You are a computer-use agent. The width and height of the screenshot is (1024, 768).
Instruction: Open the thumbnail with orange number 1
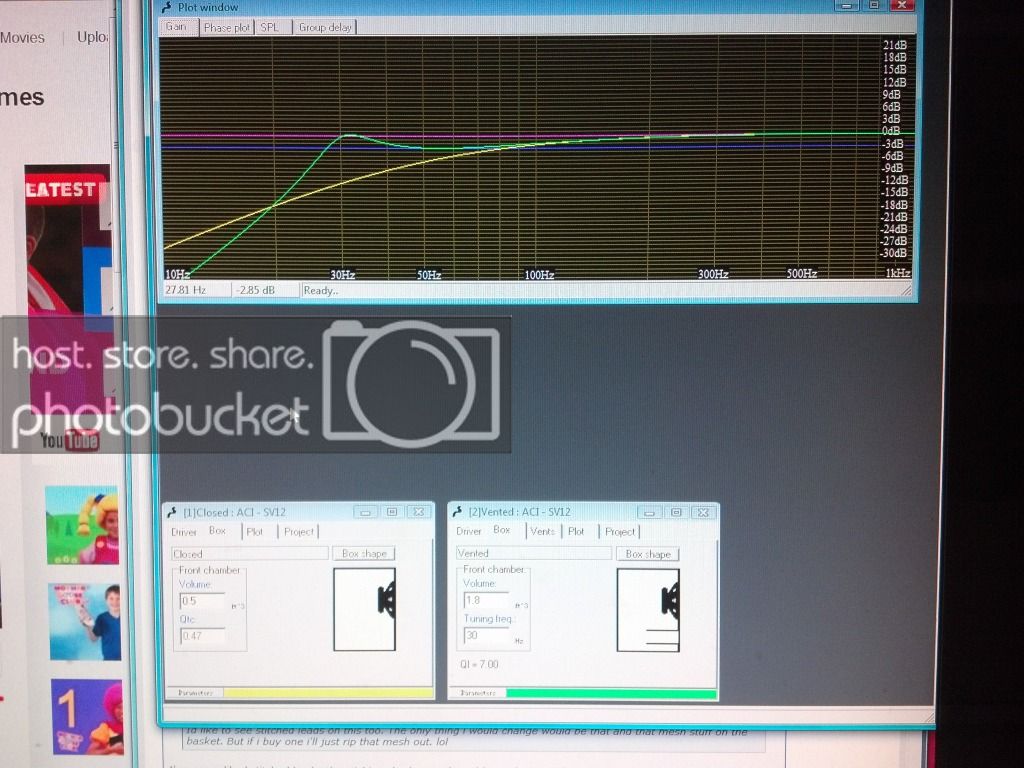pos(88,716)
